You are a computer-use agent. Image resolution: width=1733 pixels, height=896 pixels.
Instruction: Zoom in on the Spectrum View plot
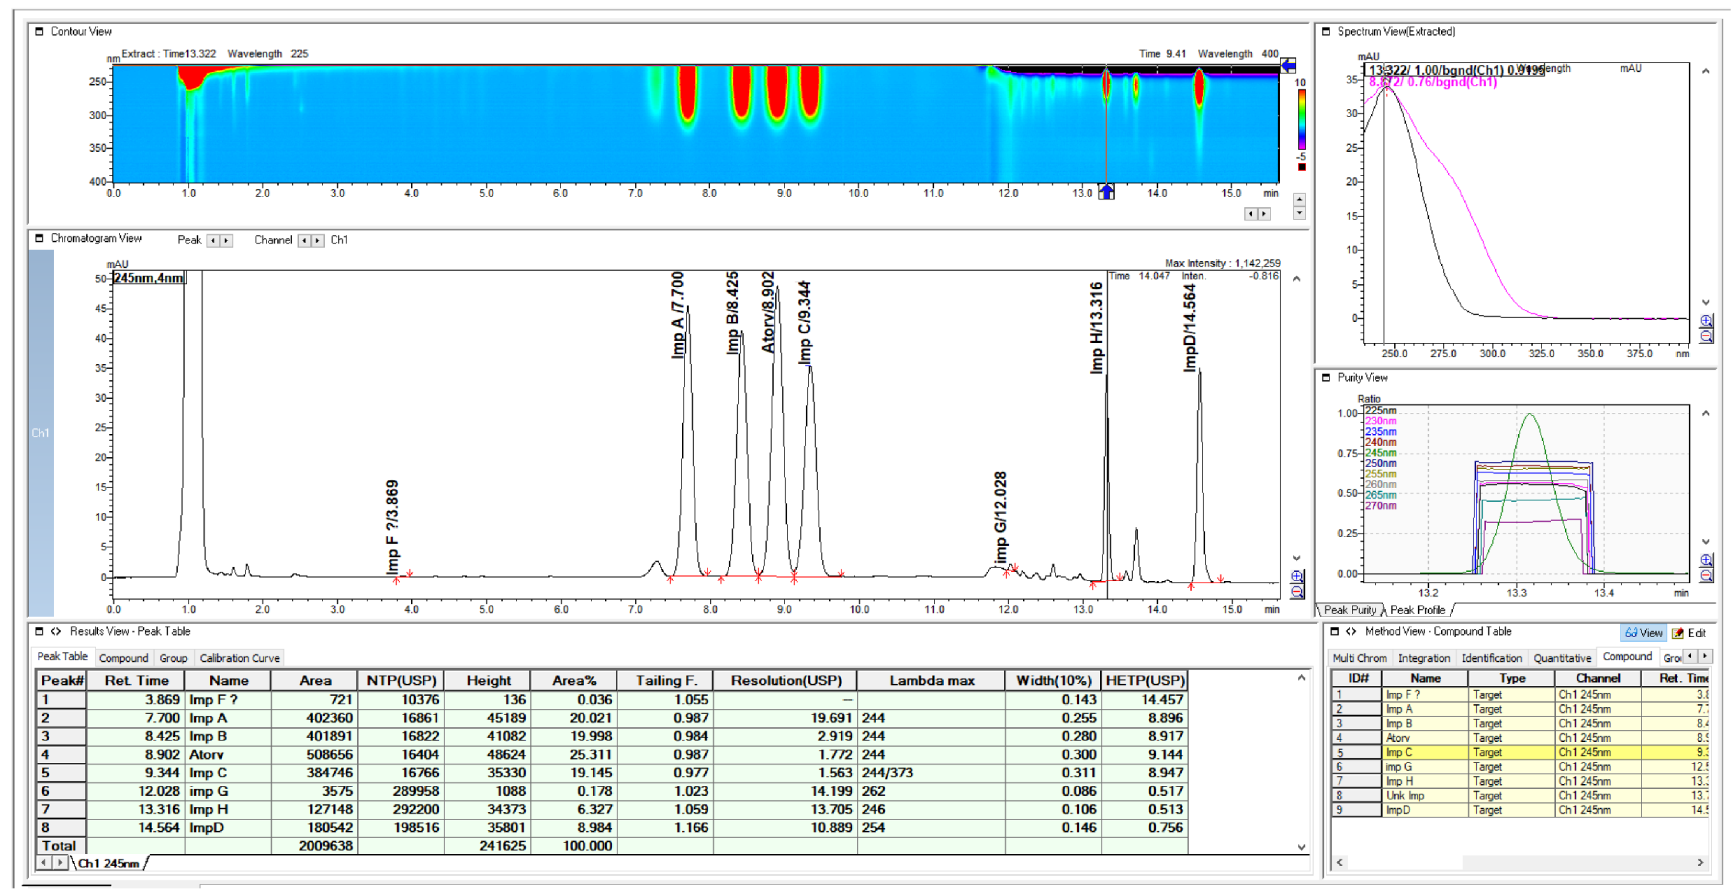1706,321
